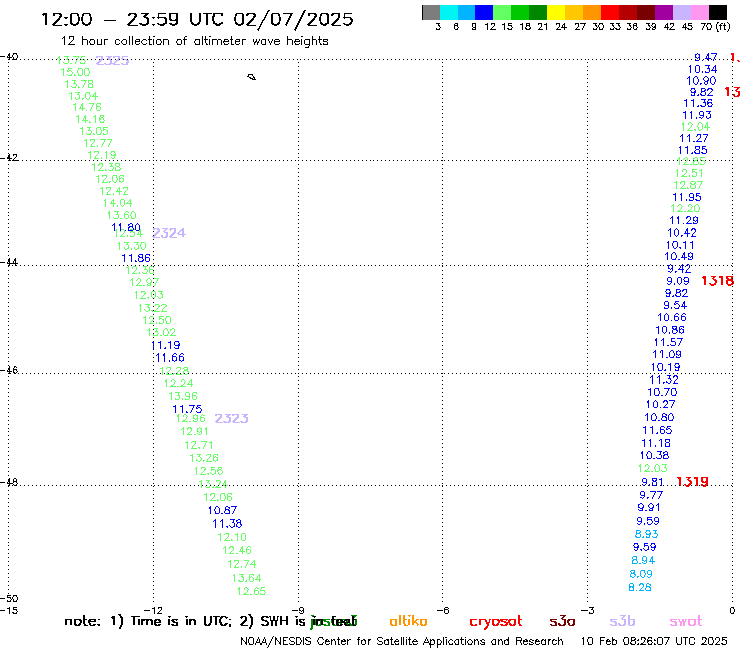This screenshot has height=650, width=740.
Task: Click the wave height value 13.64
Action: point(246,578)
